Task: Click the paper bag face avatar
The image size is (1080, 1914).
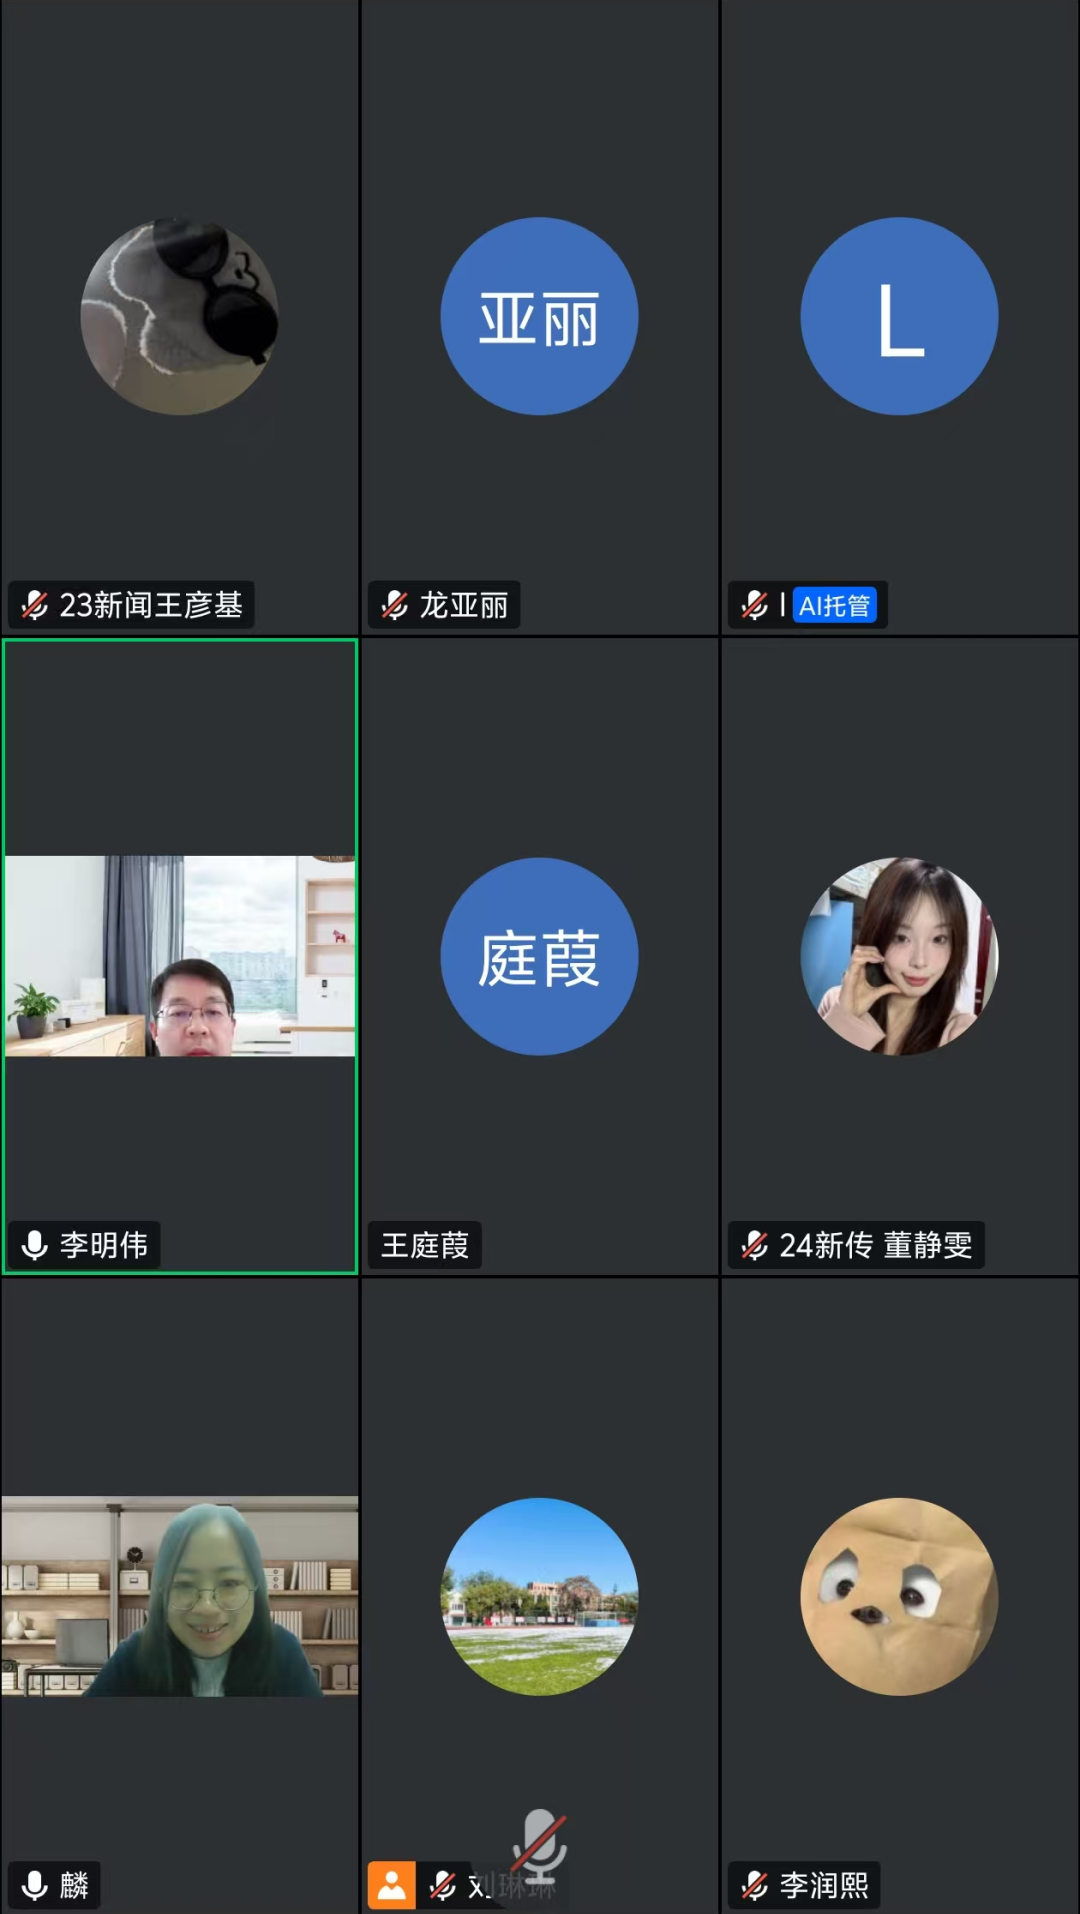Action: [900, 1596]
